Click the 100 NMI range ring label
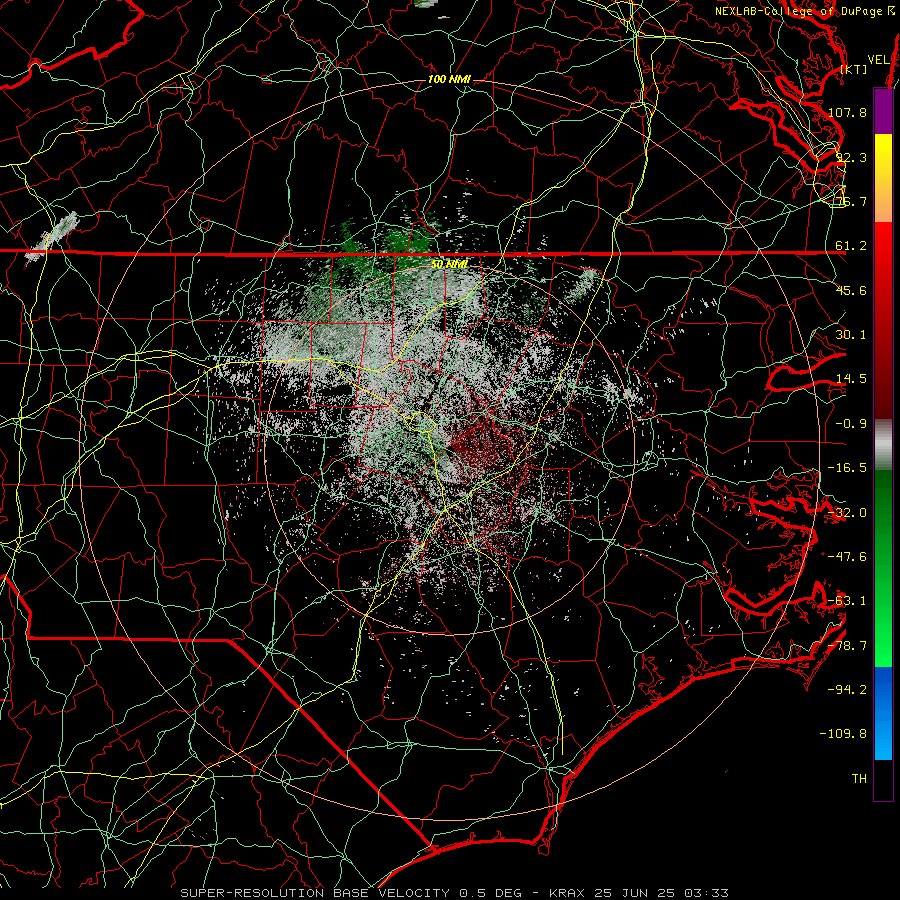This screenshot has width=900, height=900. click(449, 79)
